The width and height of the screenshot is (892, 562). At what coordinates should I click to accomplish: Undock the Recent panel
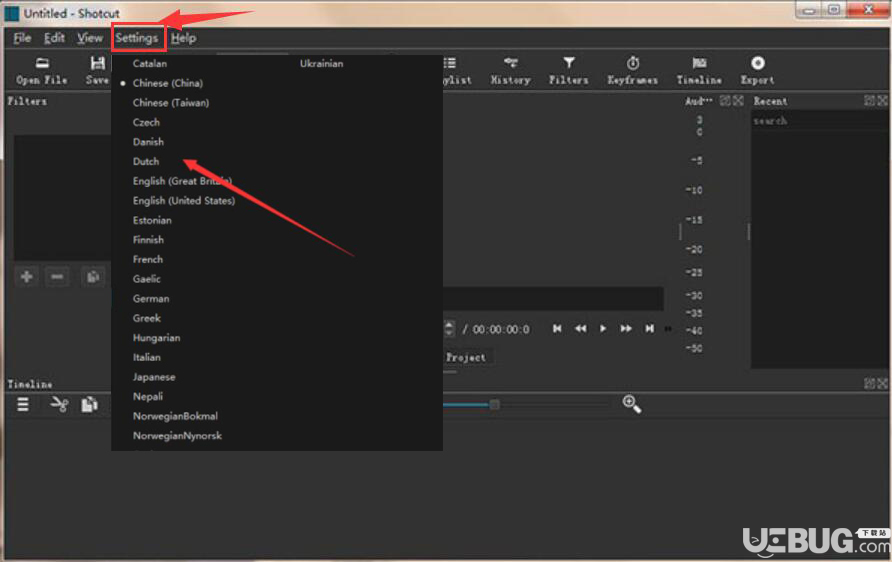(869, 101)
